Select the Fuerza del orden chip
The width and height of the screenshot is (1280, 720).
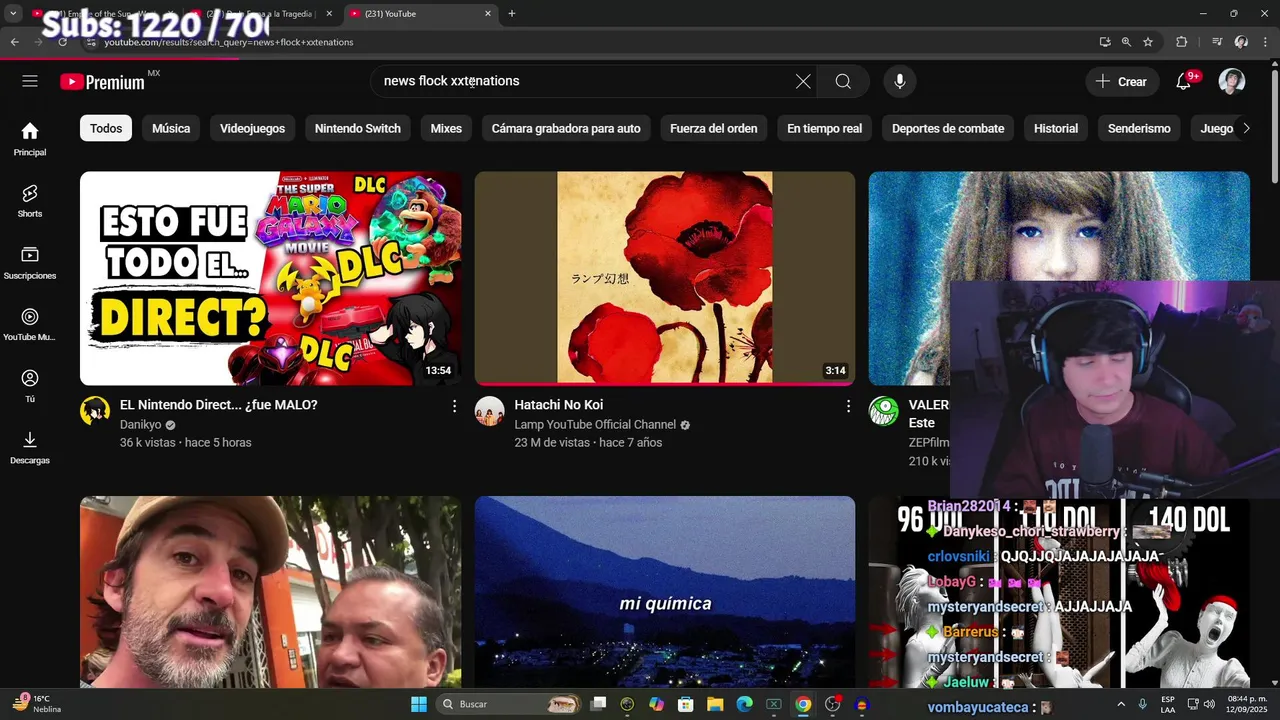(x=714, y=128)
